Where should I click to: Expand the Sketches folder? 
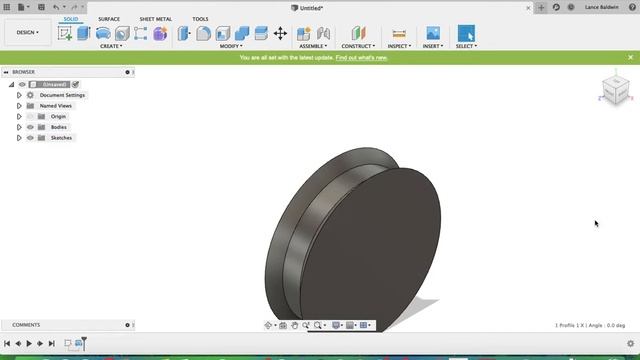point(19,138)
